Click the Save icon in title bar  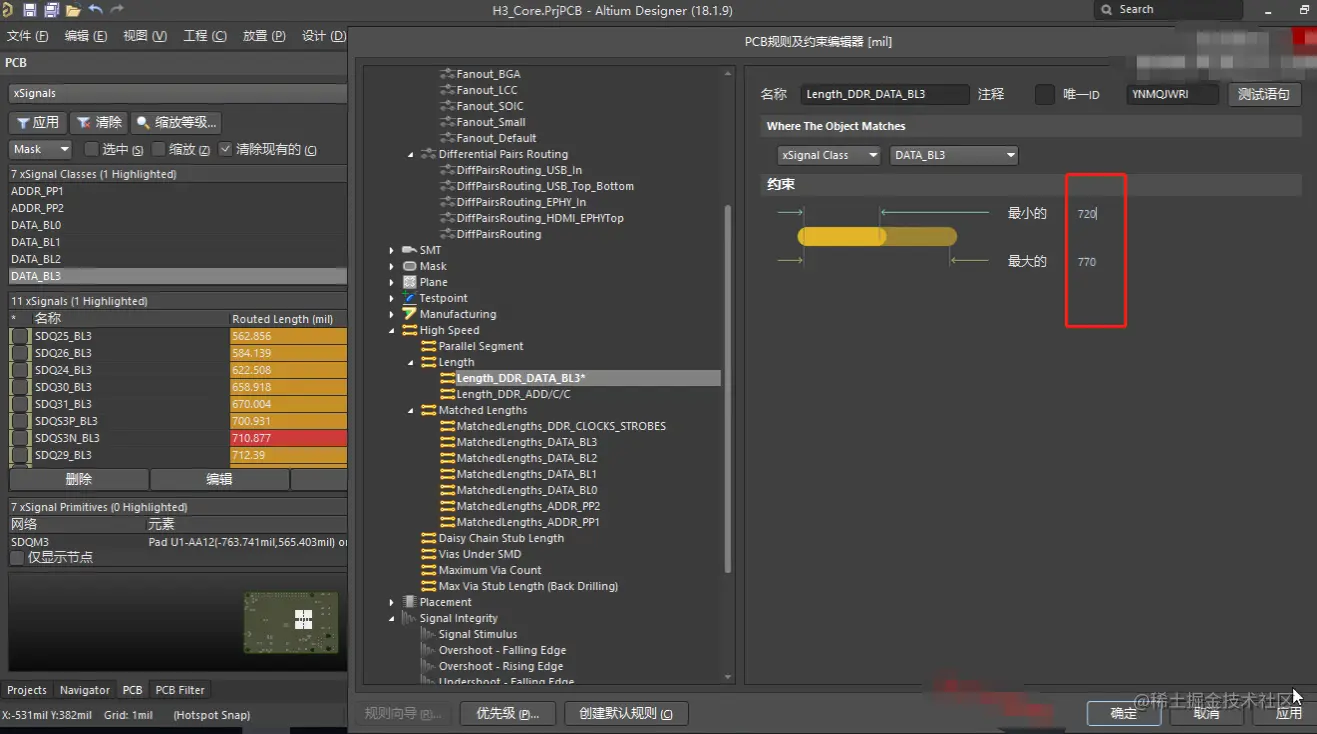[x=29, y=10]
